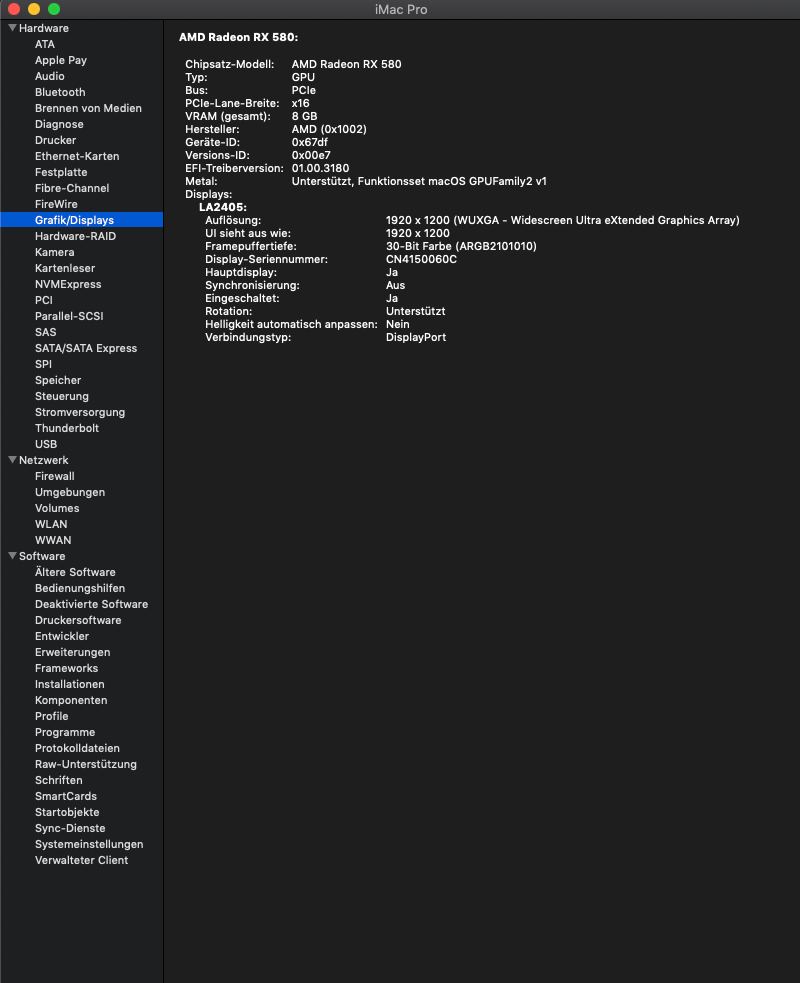The height and width of the screenshot is (983, 800).
Task: Click the LA2405 display heading
Action: [x=222, y=207]
